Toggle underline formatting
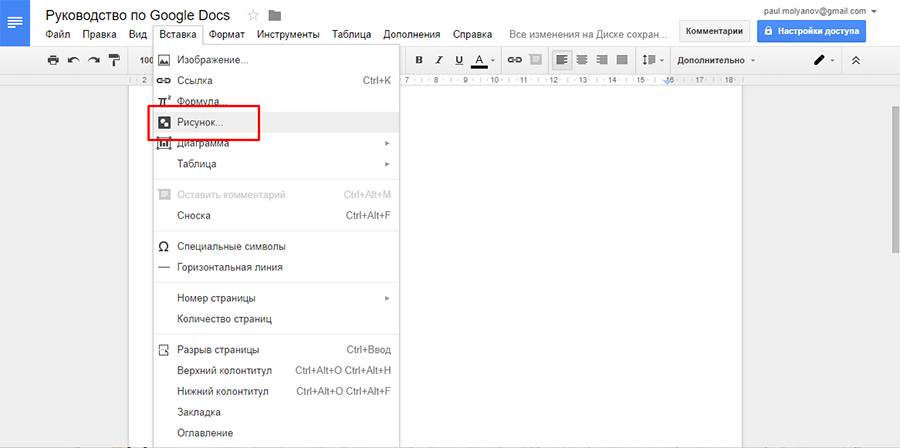Viewport: 900px width, 448px height. tap(459, 60)
